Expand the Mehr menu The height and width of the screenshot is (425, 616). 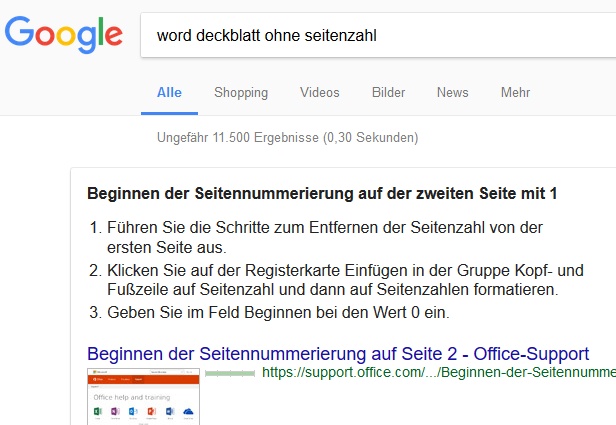point(515,92)
